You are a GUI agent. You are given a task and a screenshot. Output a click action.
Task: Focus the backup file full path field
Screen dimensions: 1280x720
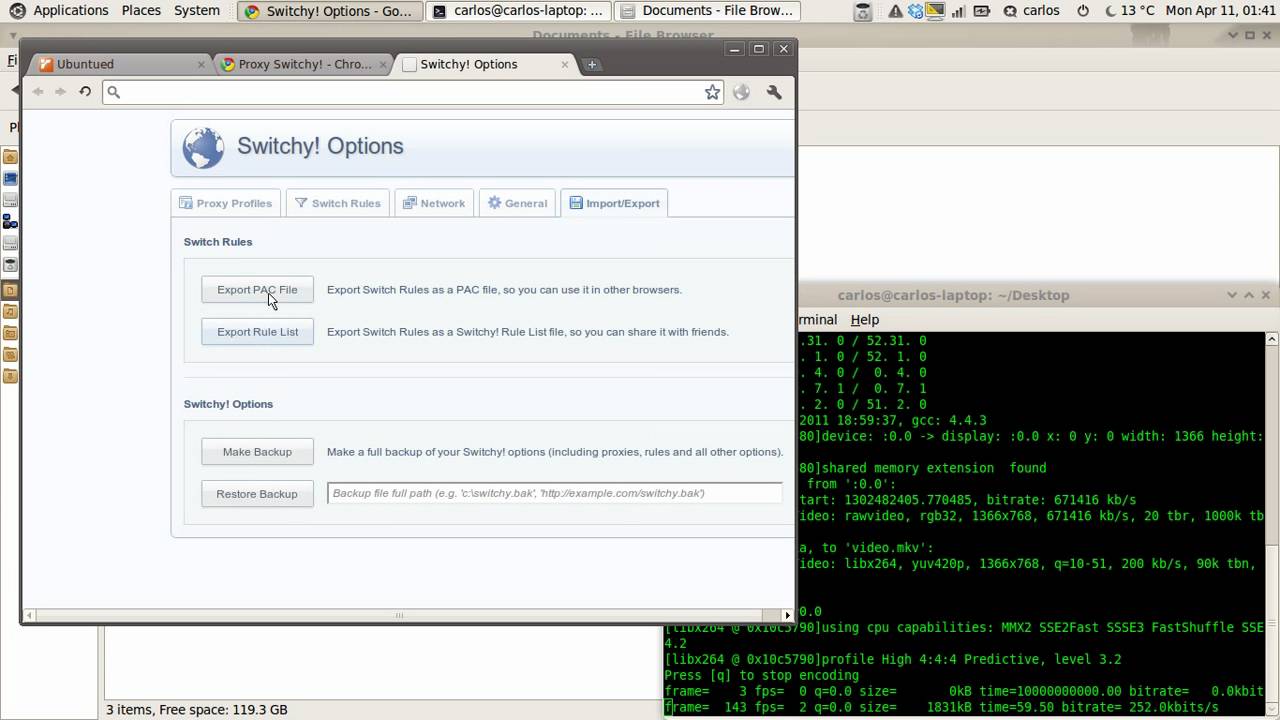click(x=554, y=493)
